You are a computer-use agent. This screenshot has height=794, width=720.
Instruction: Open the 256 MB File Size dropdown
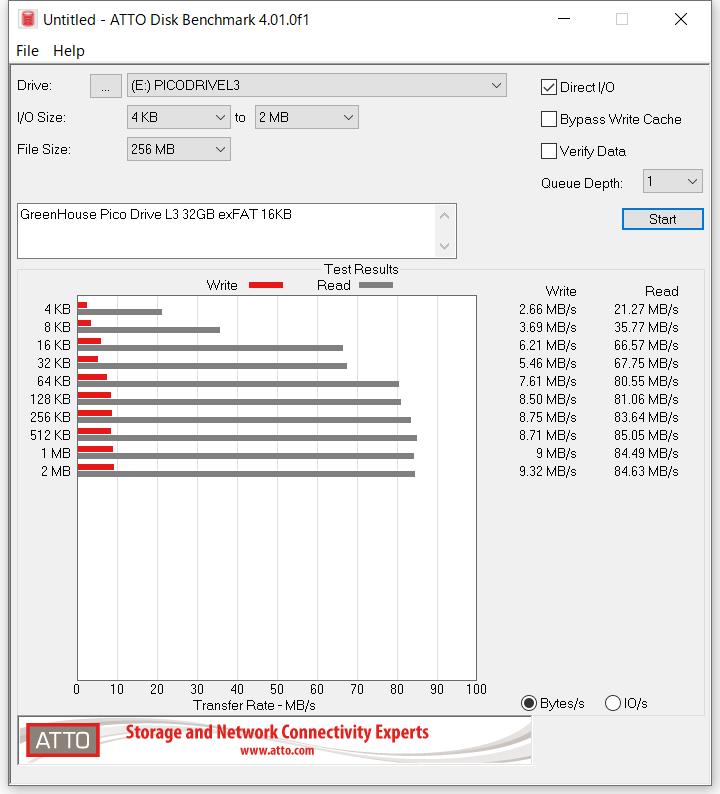coord(179,149)
